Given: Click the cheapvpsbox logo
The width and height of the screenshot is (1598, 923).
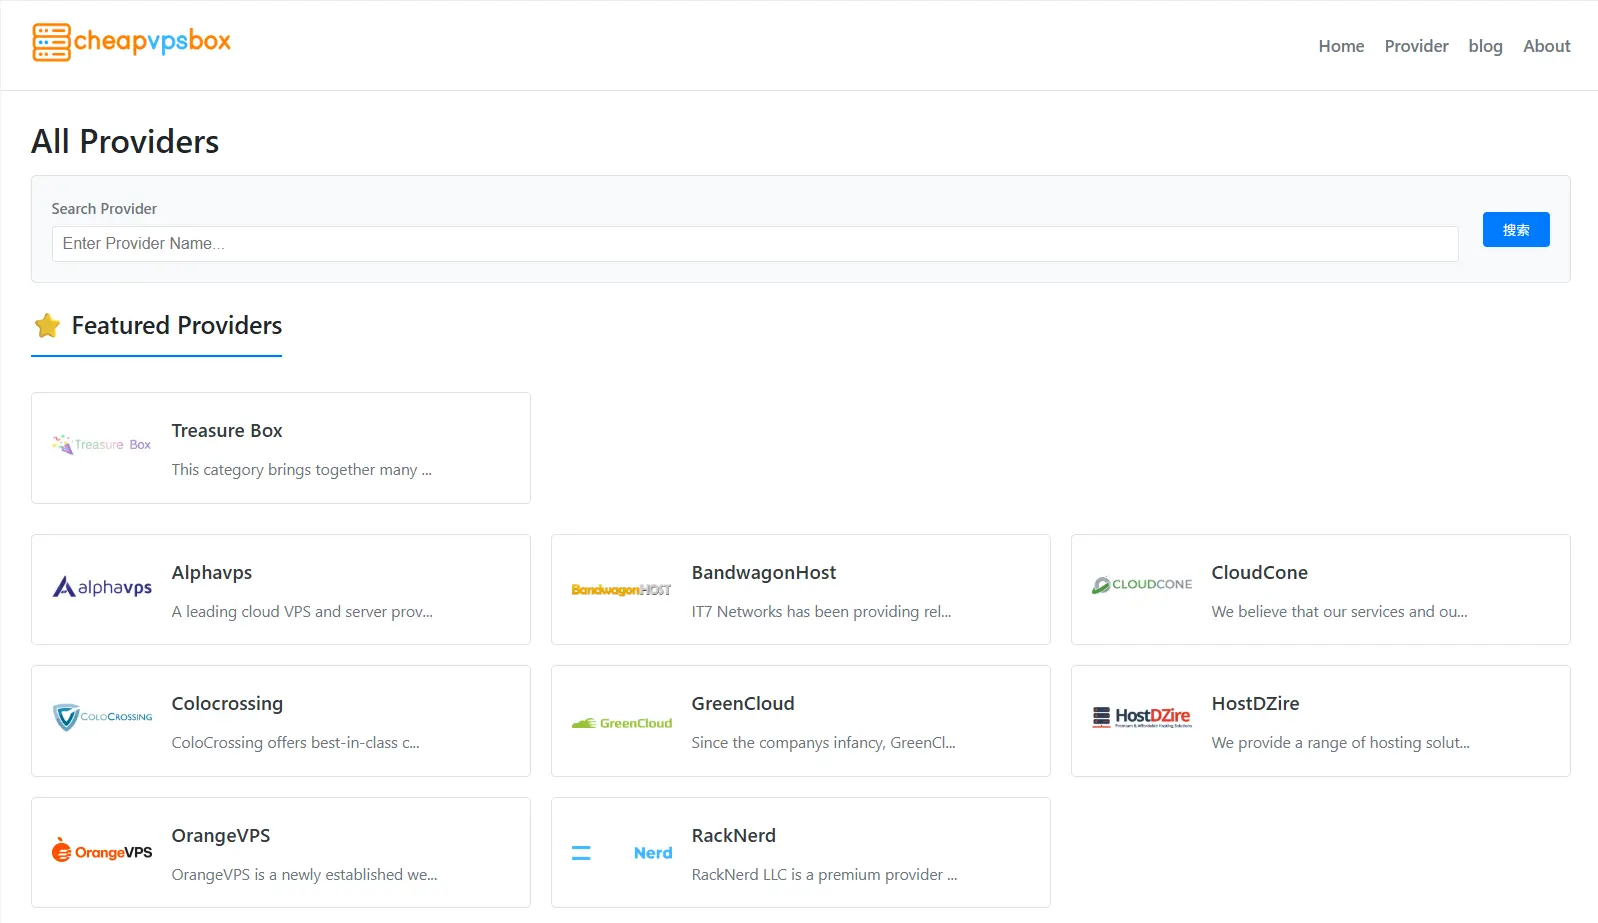Looking at the screenshot, I should click(x=131, y=42).
